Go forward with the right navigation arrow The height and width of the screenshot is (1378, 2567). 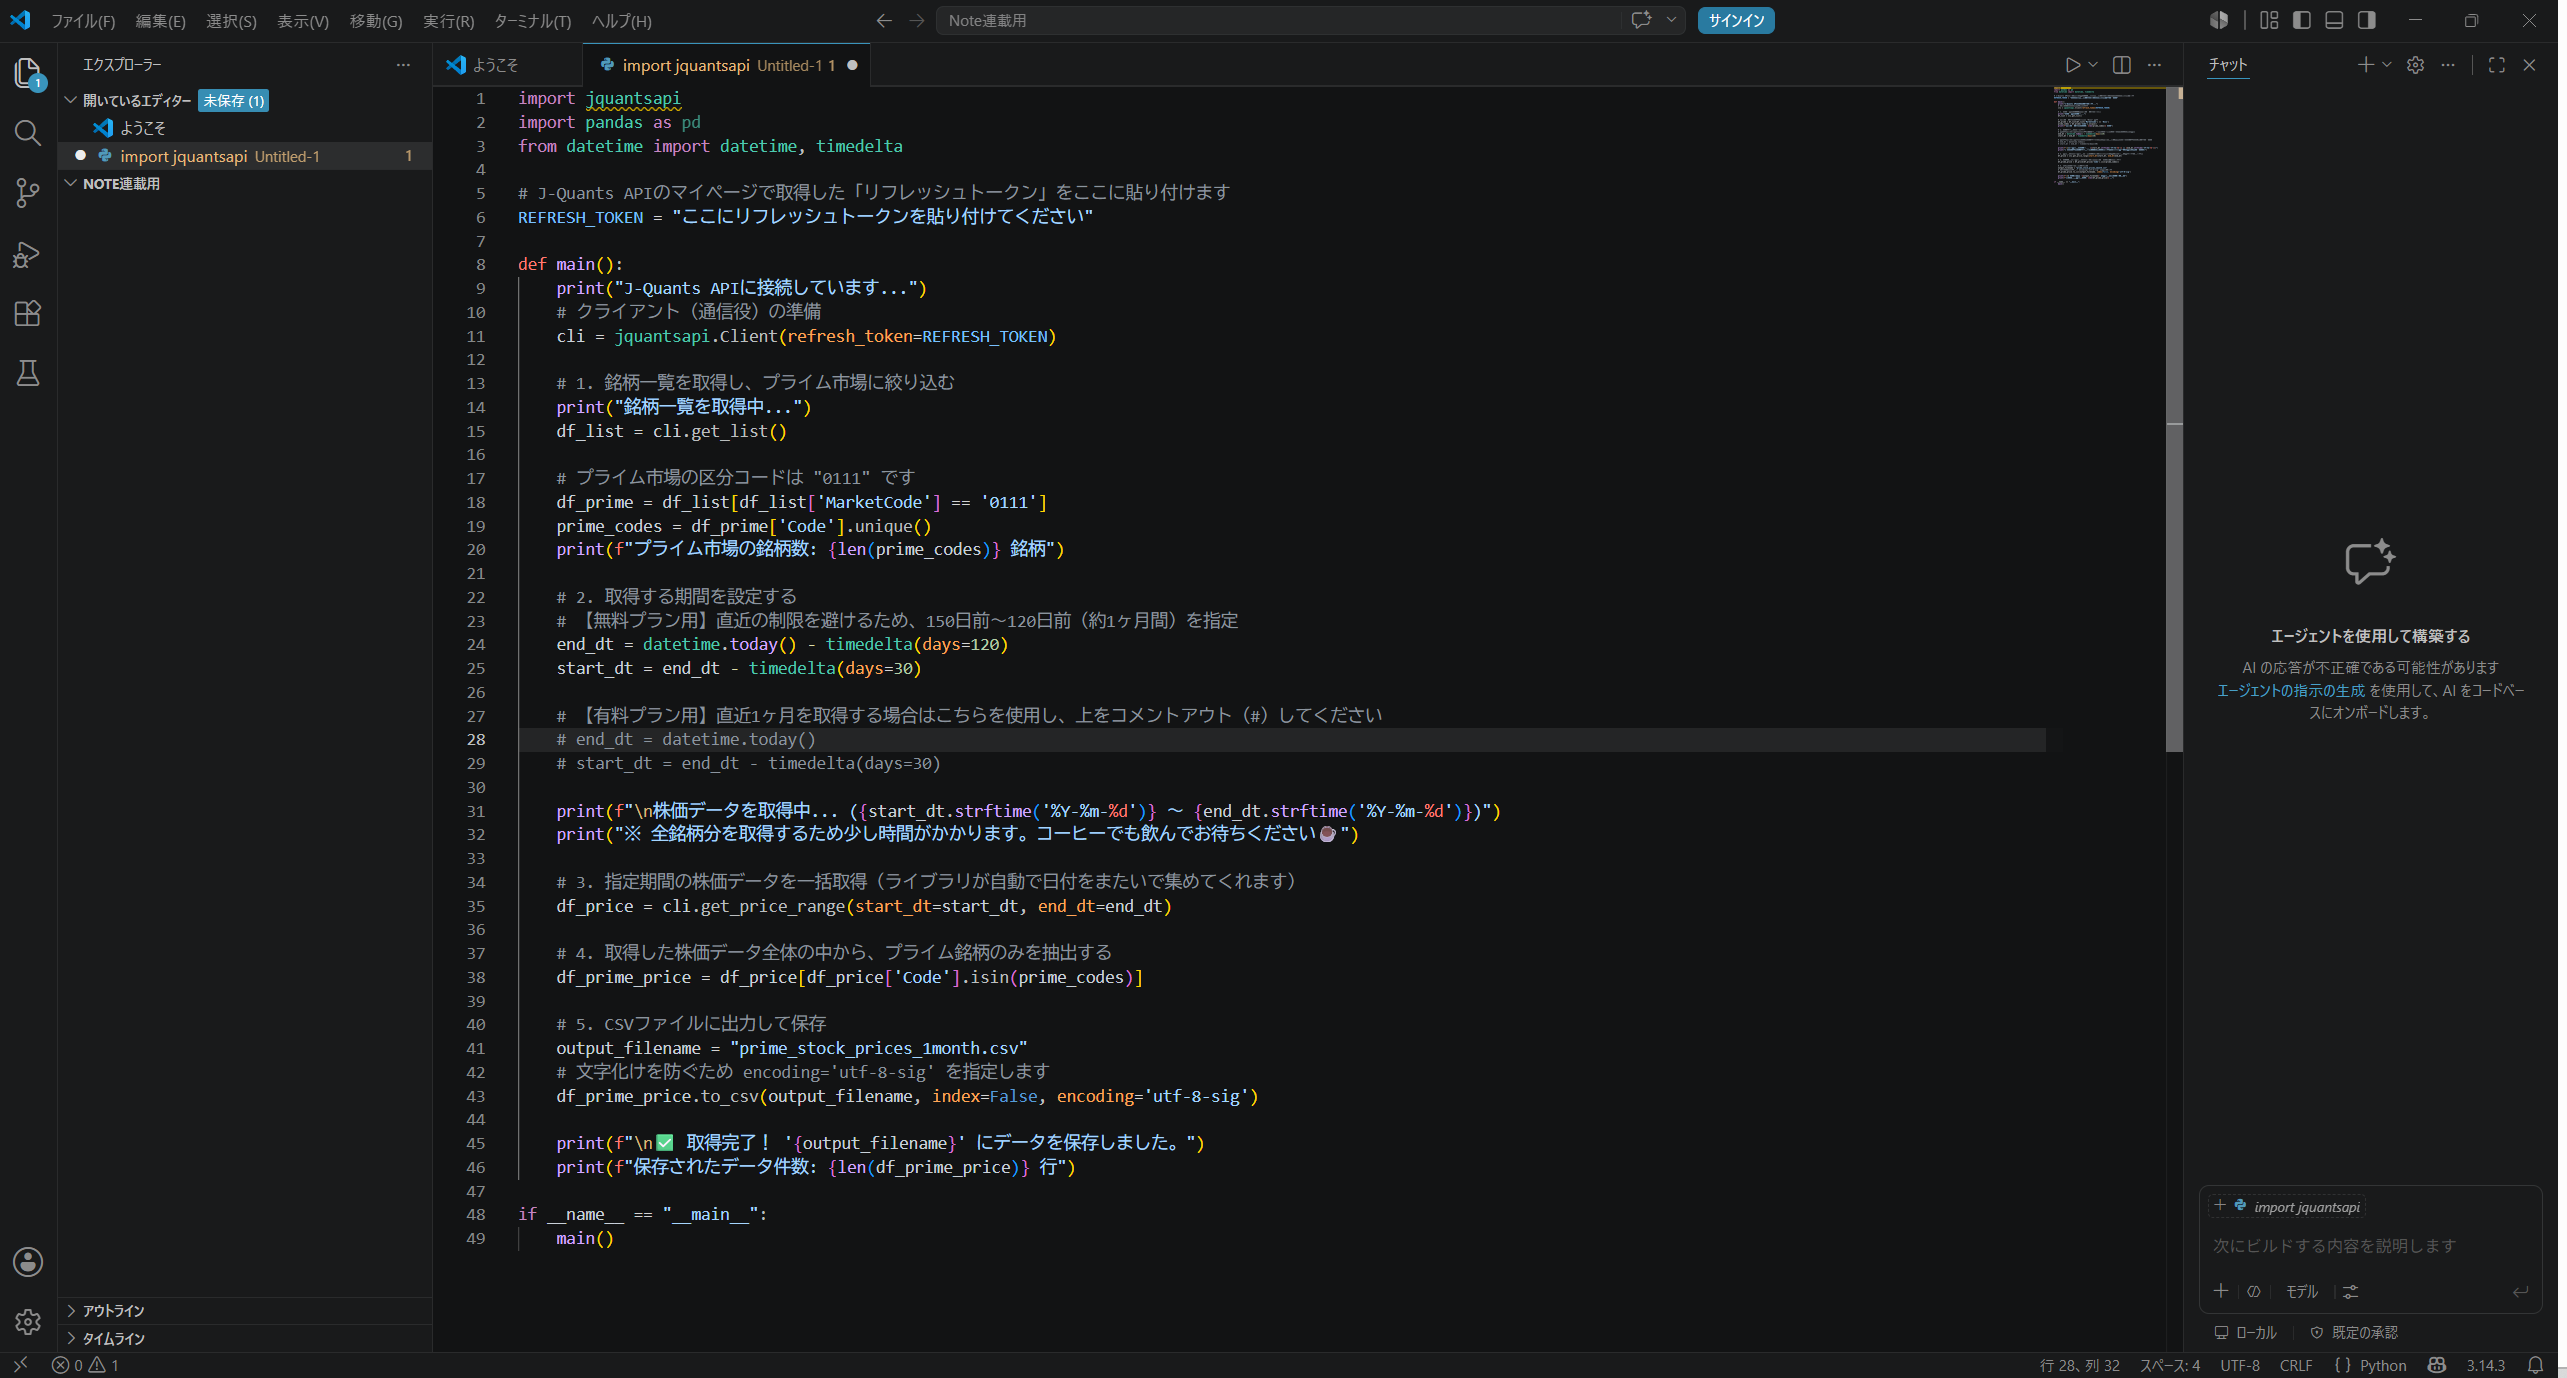[x=917, y=20]
